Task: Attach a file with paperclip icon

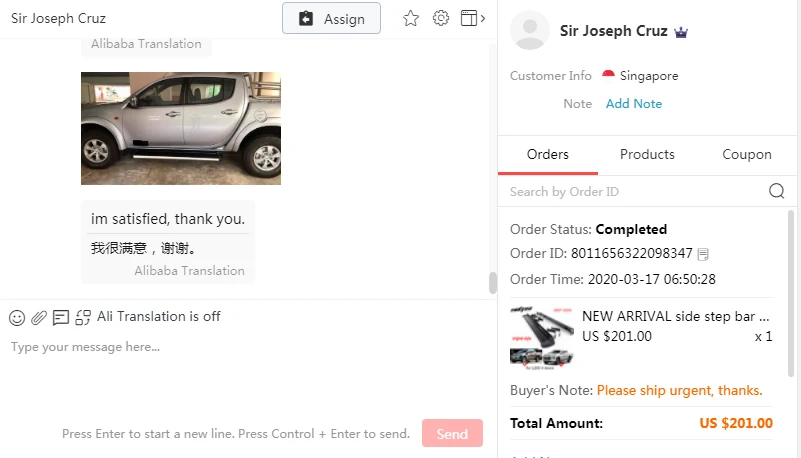Action: (39, 318)
